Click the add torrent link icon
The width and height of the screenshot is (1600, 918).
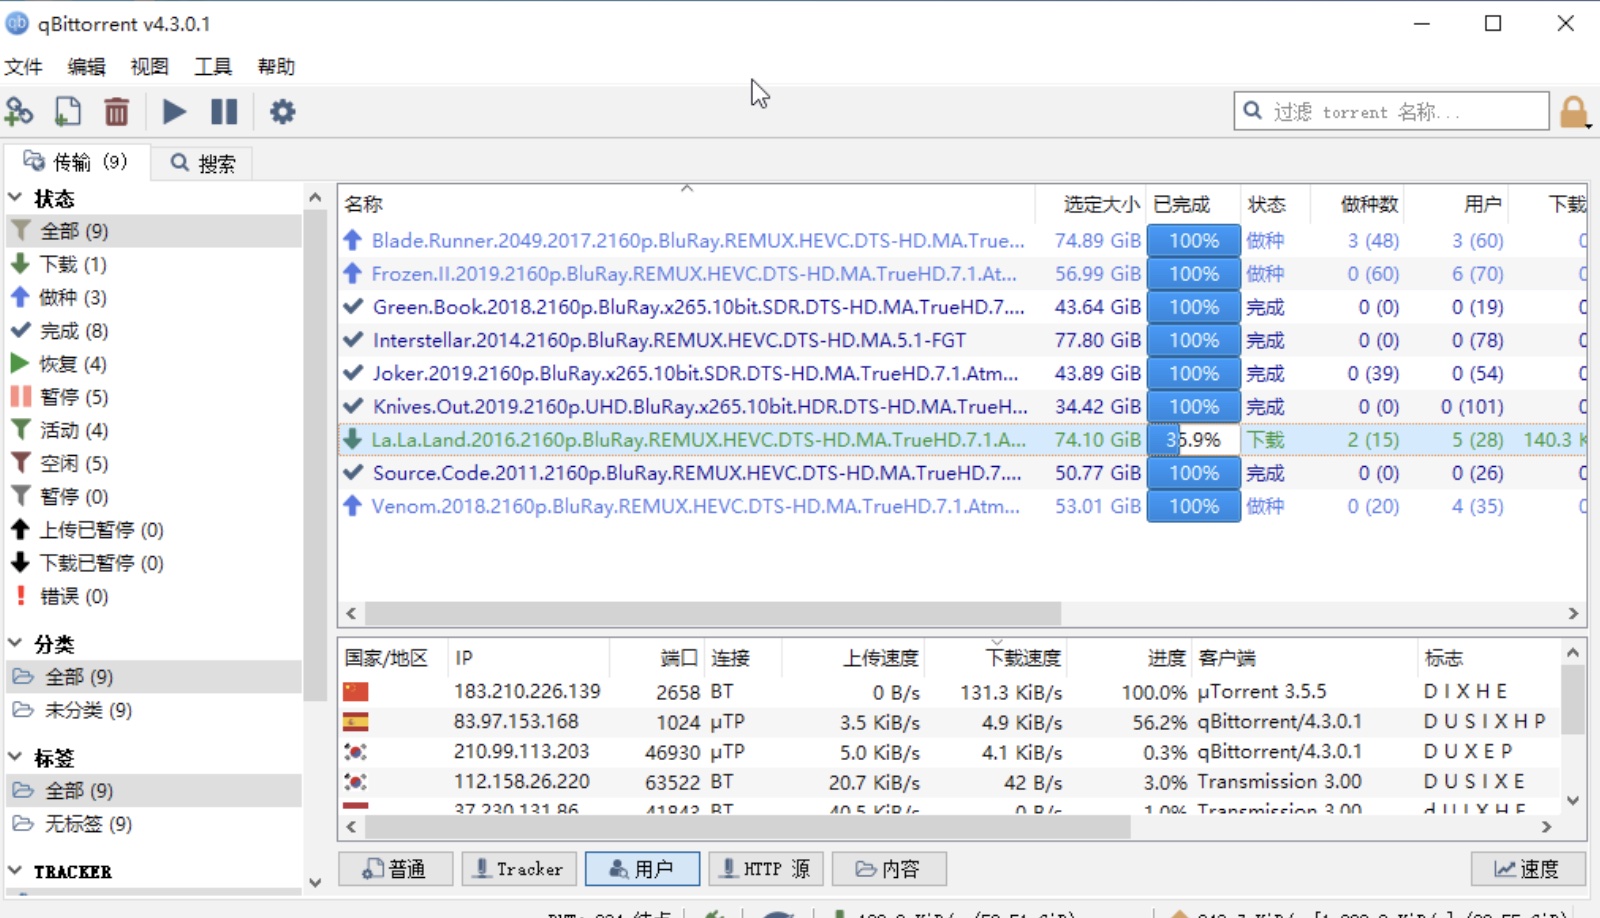point(19,112)
